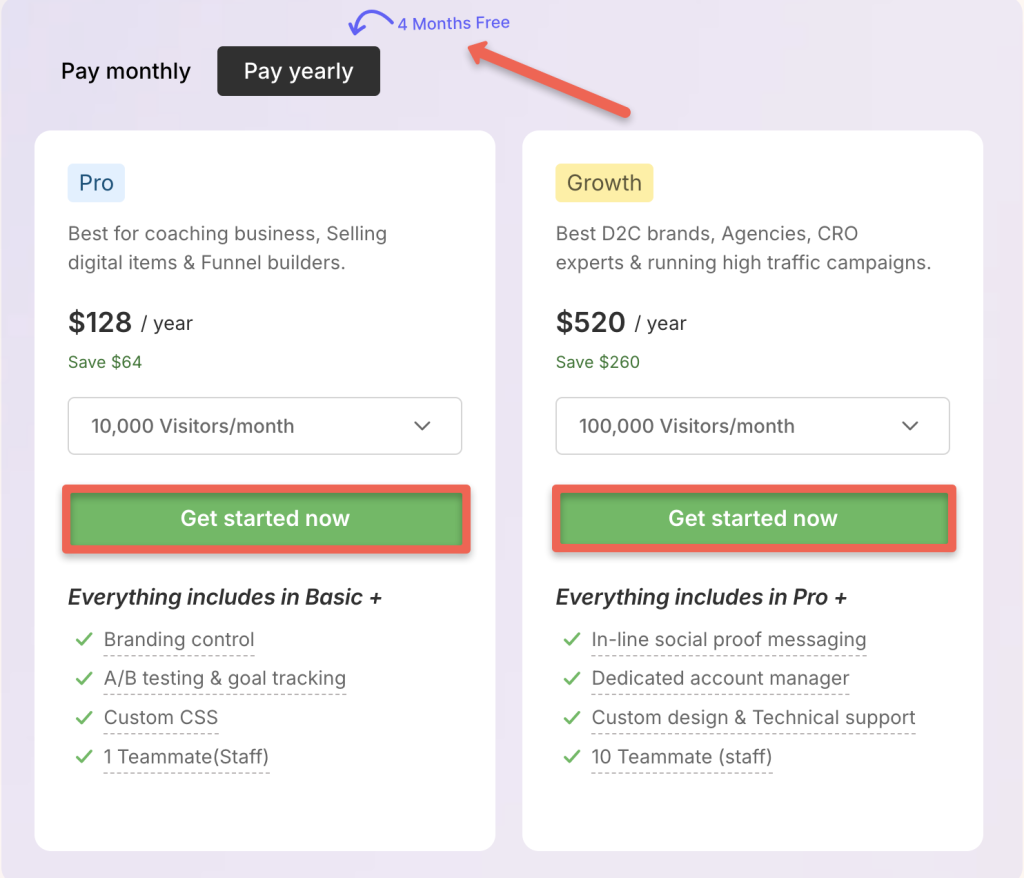
Task: Click the checkmark beside "1 Teammate(Staff)"
Action: point(84,757)
